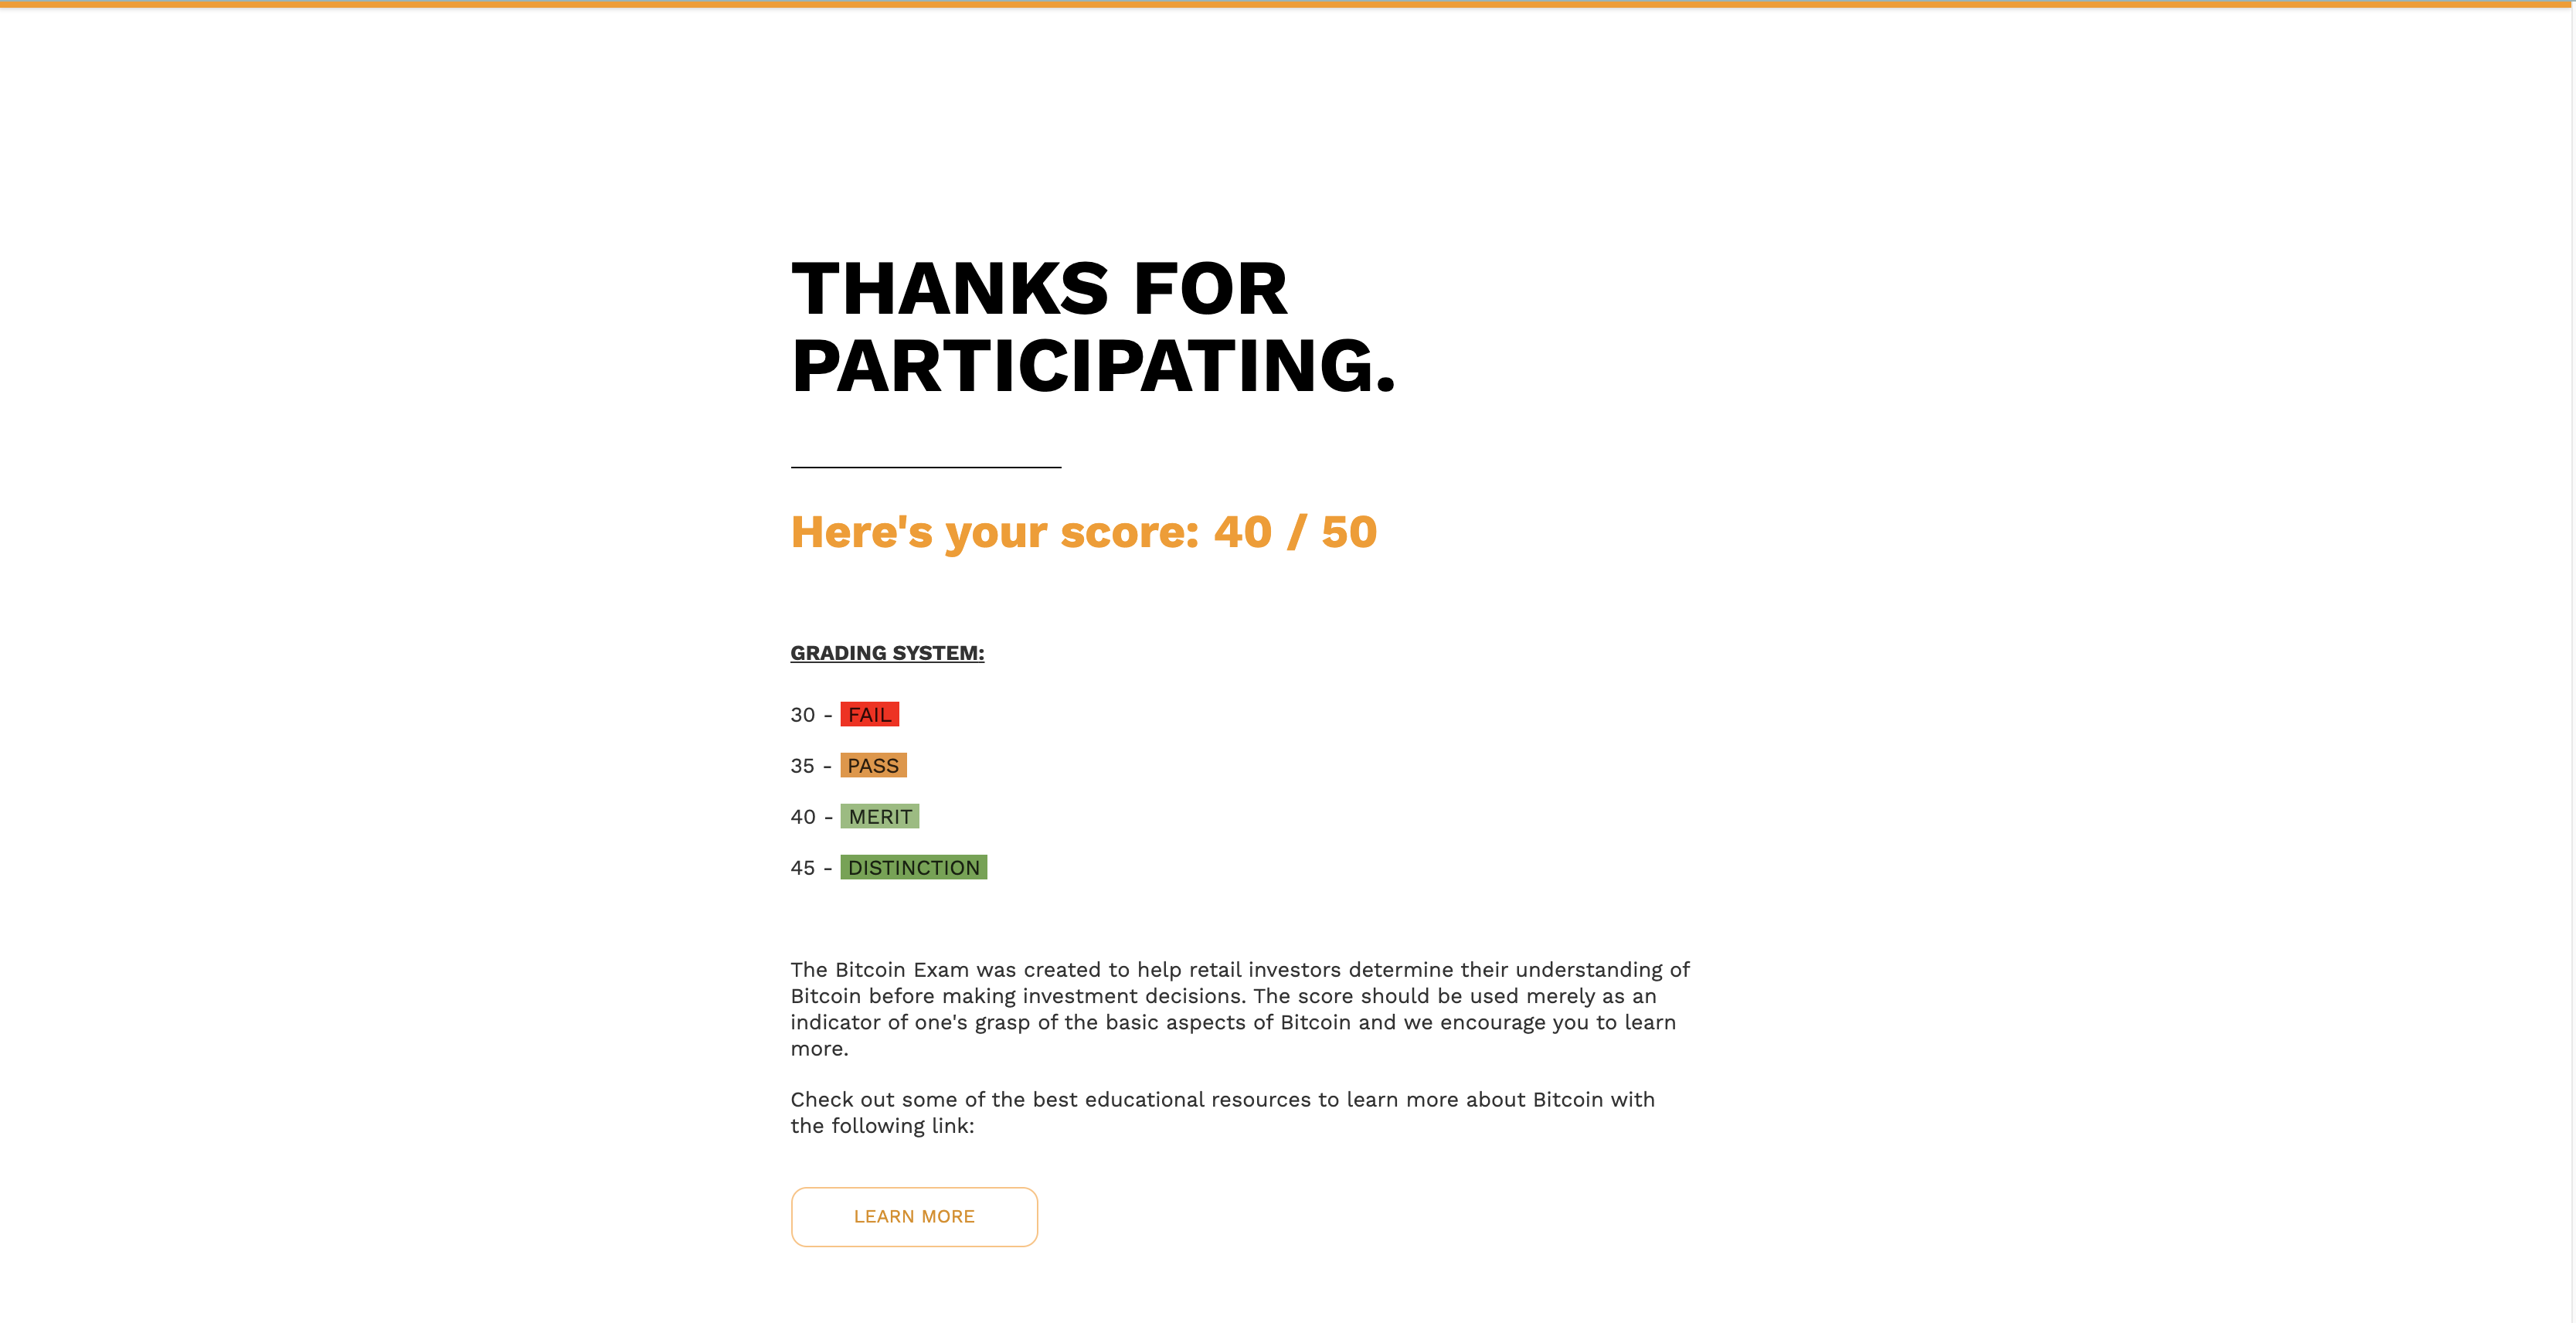Click the number 40 in grading list

pyautogui.click(x=802, y=817)
